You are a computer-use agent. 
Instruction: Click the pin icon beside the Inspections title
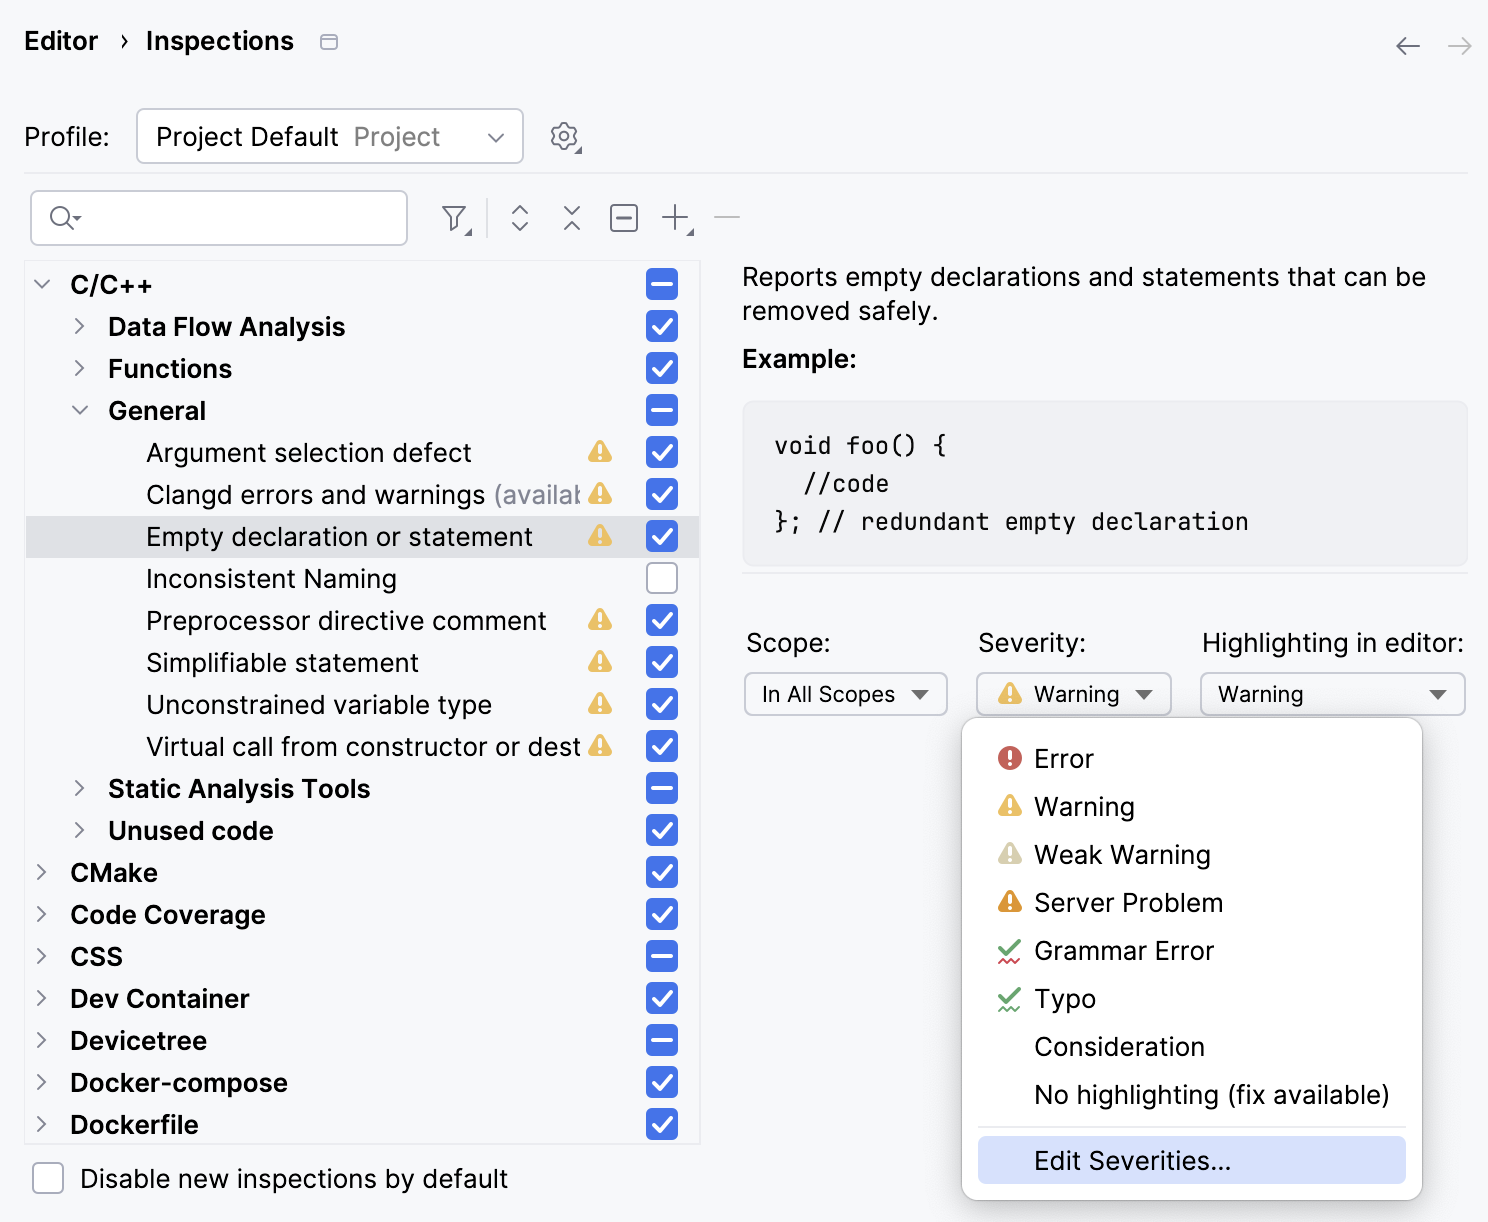[328, 42]
